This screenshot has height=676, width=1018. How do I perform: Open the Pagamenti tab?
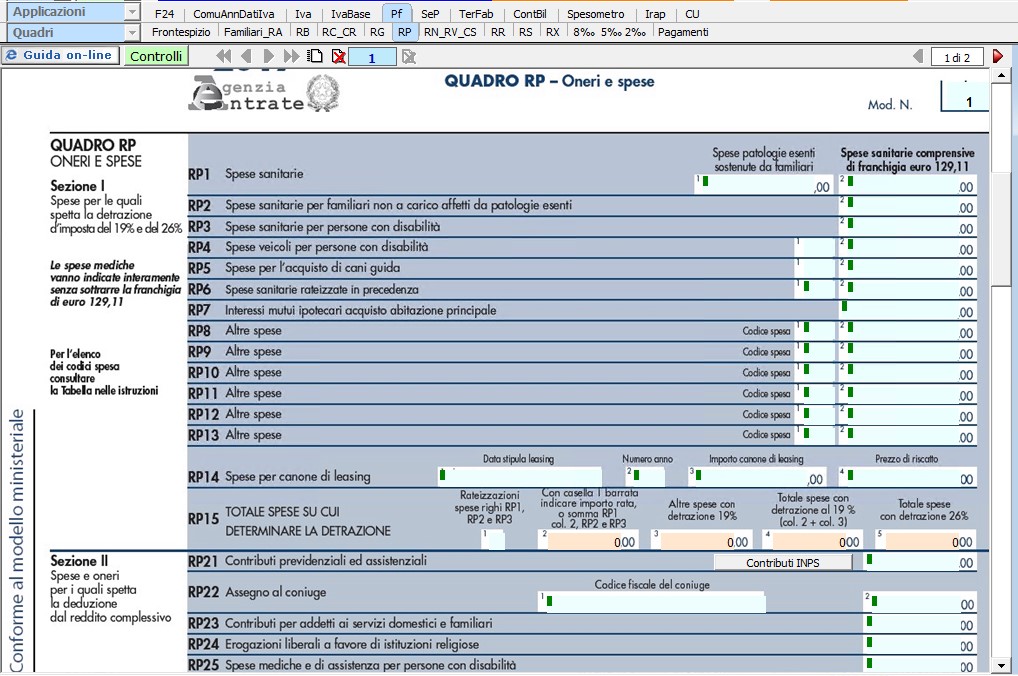[683, 32]
